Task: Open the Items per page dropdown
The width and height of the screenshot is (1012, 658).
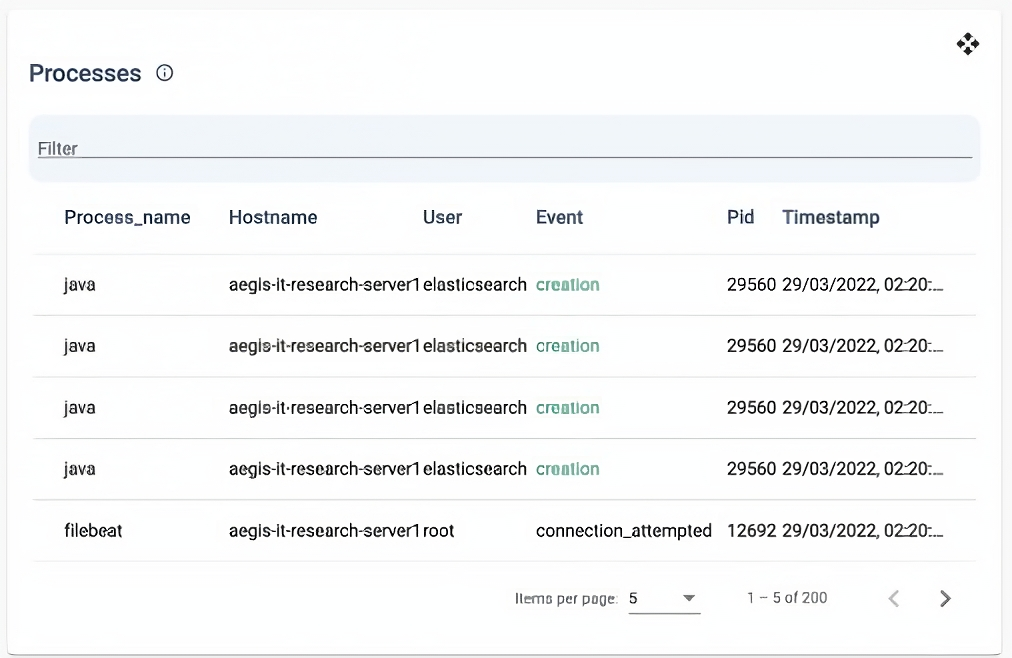Action: point(664,598)
